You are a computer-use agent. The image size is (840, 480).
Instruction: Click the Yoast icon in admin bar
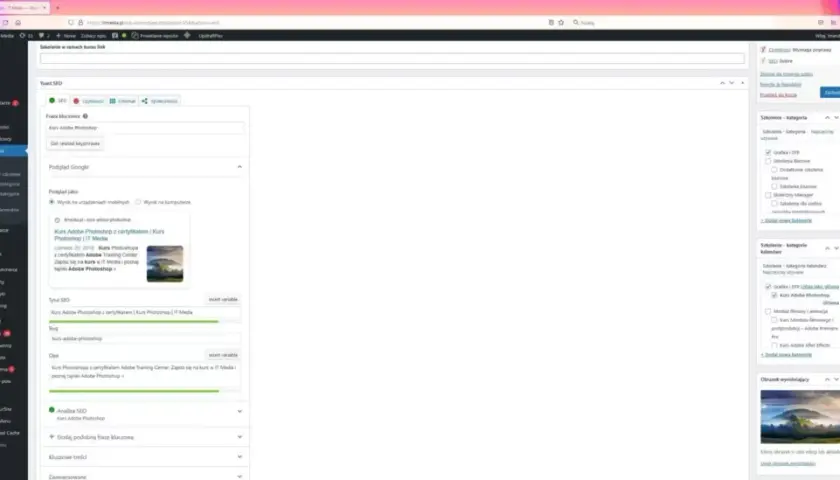115,36
